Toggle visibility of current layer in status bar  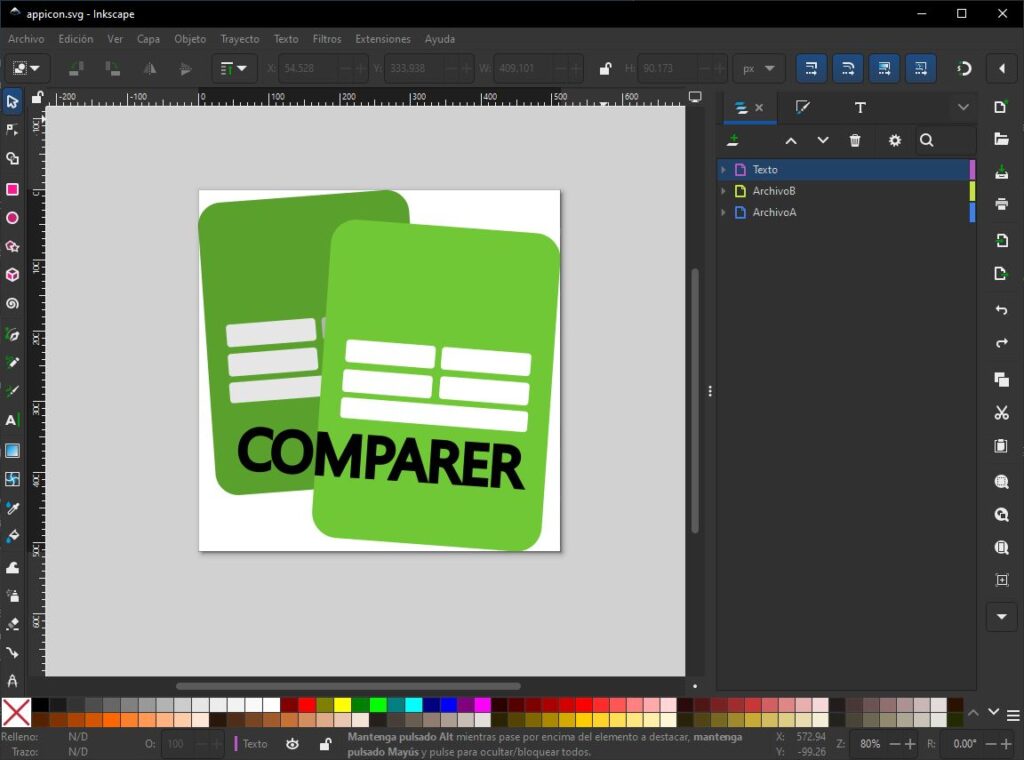click(x=292, y=744)
